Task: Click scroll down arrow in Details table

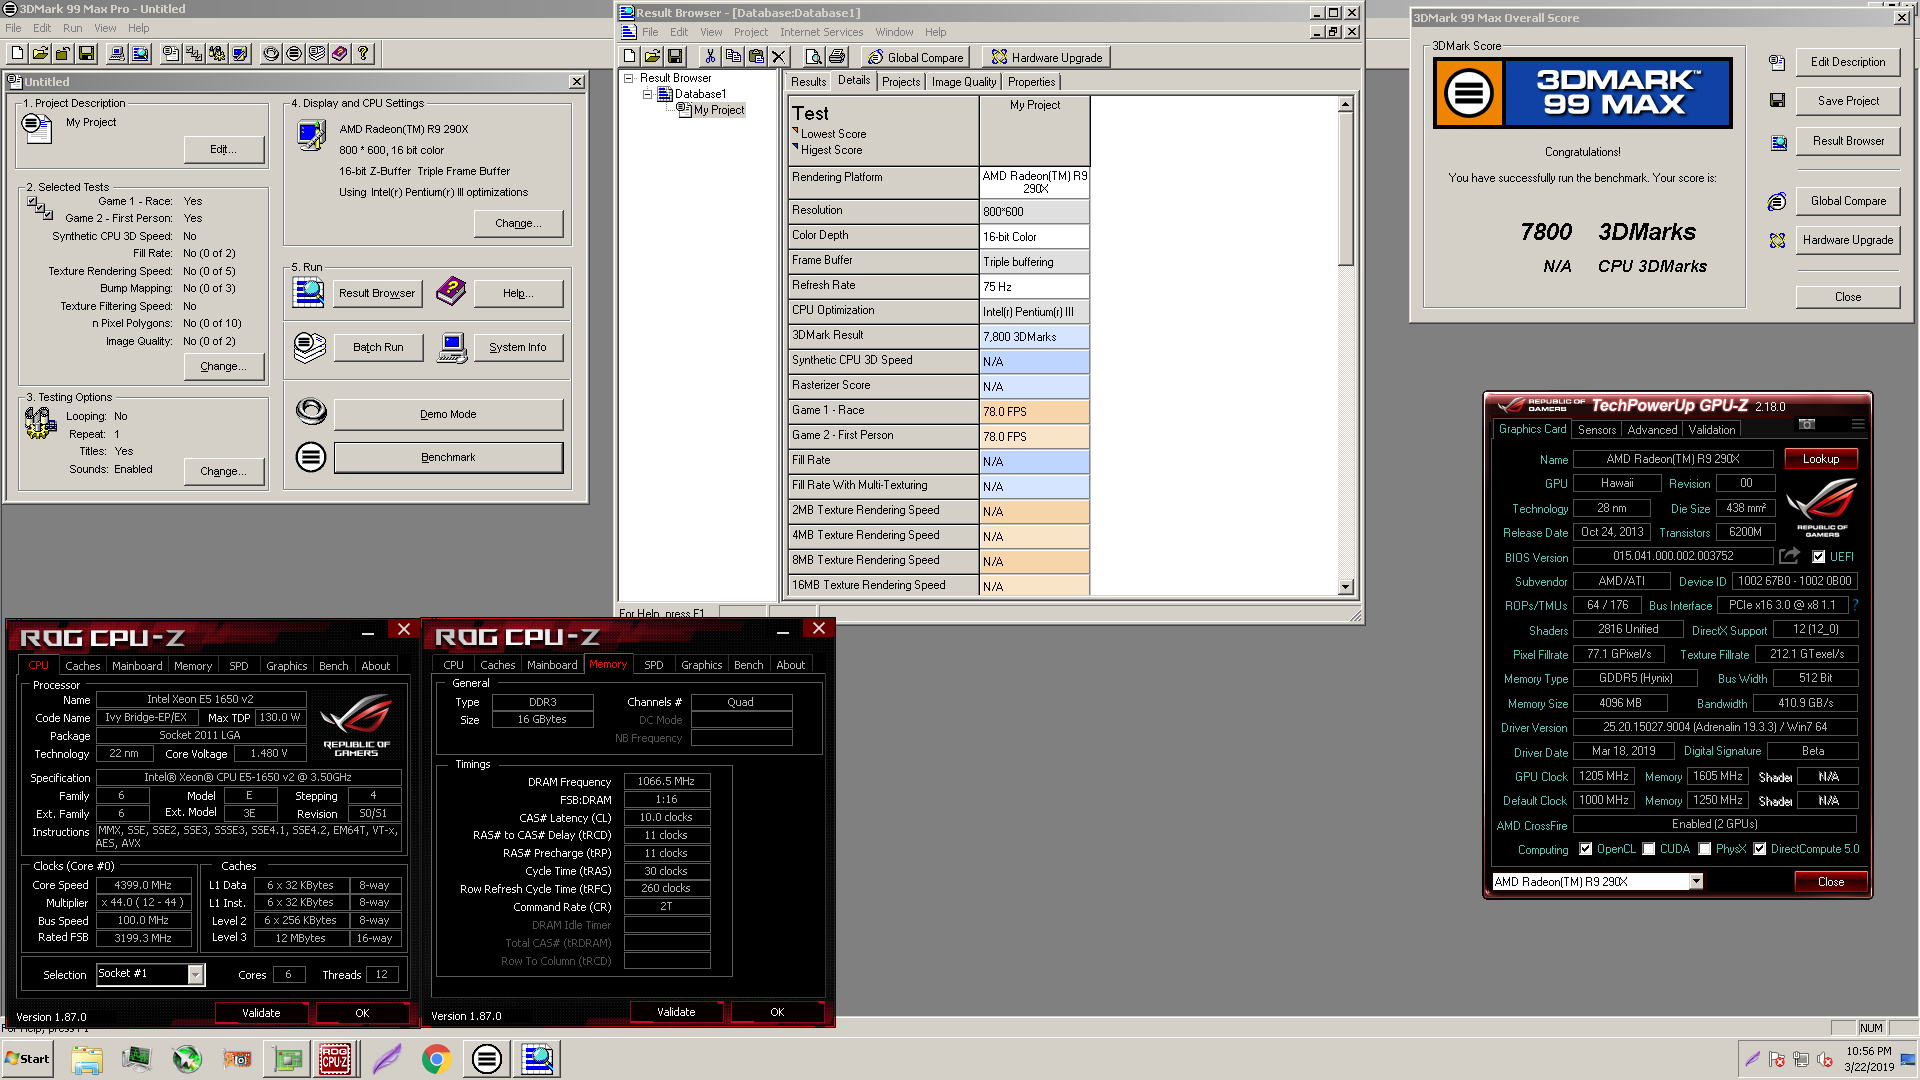Action: pyautogui.click(x=1346, y=587)
